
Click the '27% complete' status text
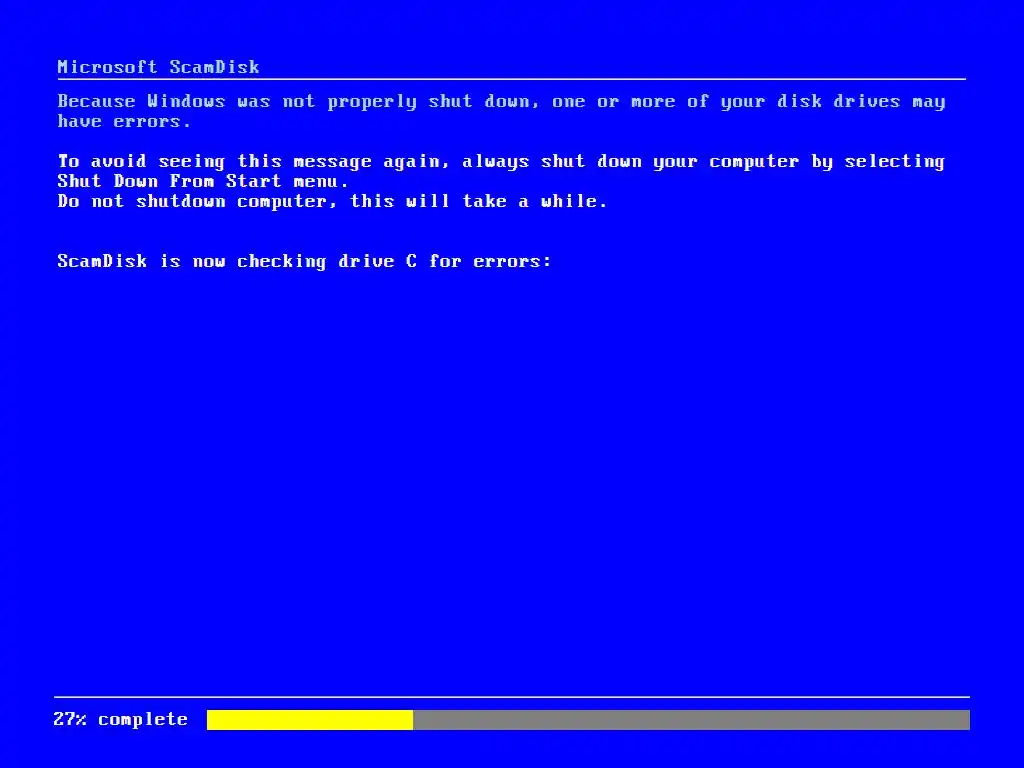pos(120,719)
